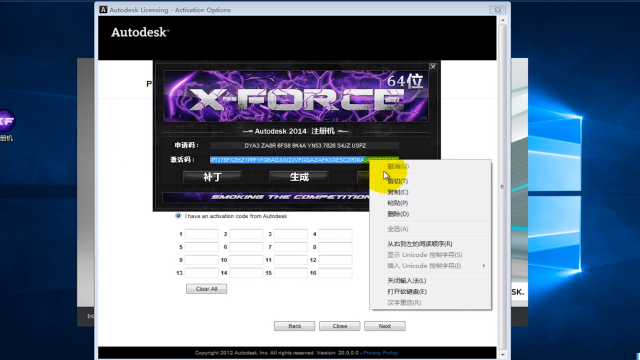Select 关闭输入法(L) menu entry
Screen dimensions: 640x360
tap(407, 280)
